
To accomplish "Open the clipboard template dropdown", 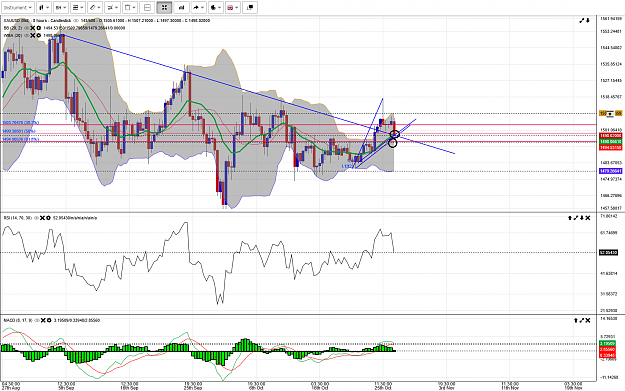I will (x=130, y=7).
